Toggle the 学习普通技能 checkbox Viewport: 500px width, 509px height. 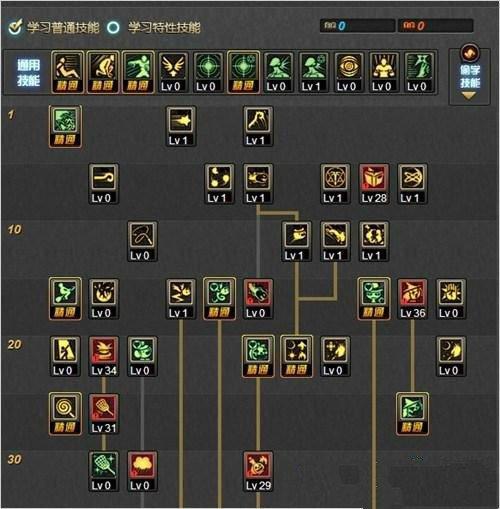point(15,27)
